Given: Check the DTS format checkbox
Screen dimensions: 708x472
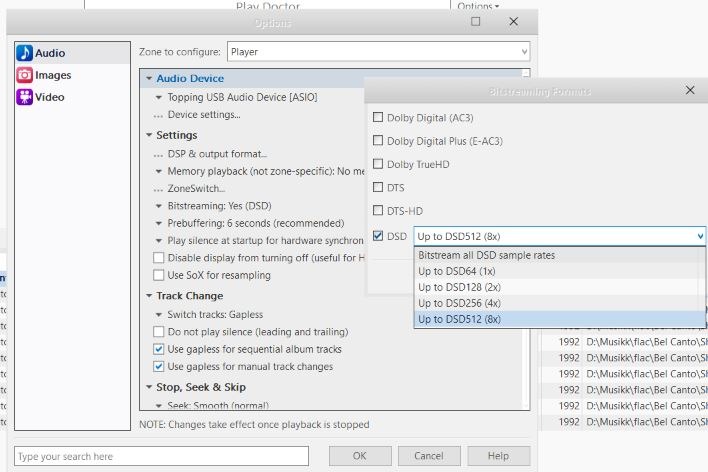Looking at the screenshot, I should (x=378, y=187).
